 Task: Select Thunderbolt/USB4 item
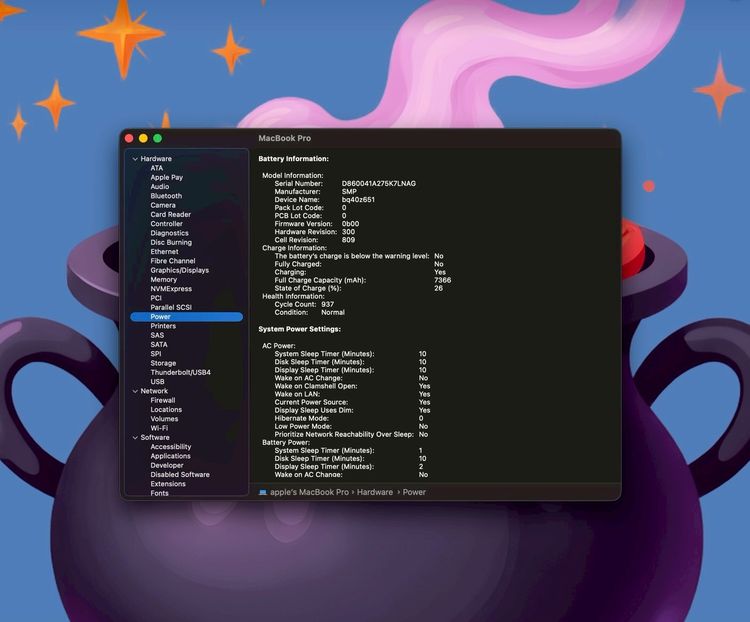pyautogui.click(x=180, y=372)
